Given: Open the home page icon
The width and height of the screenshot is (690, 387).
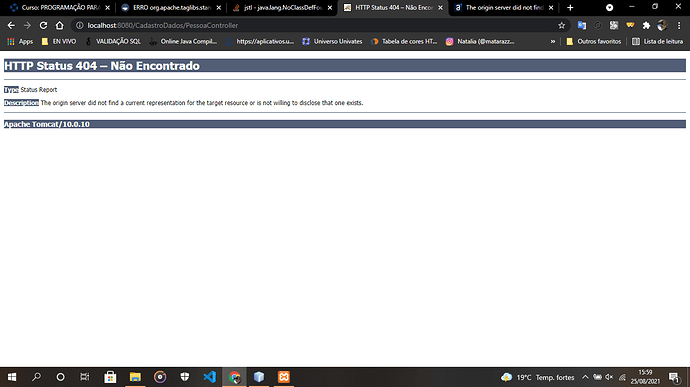Looking at the screenshot, I should point(59,26).
